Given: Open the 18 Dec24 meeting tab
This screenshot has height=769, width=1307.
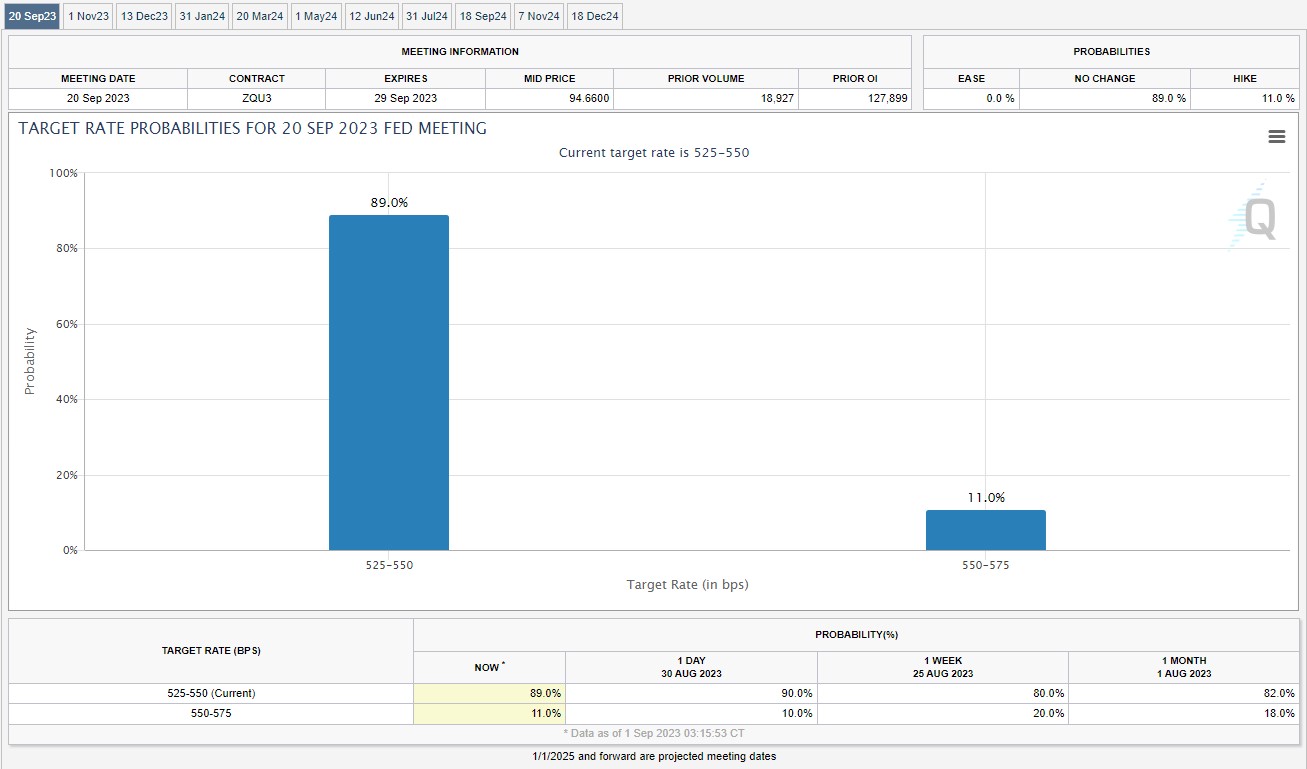Looking at the screenshot, I should click(595, 16).
